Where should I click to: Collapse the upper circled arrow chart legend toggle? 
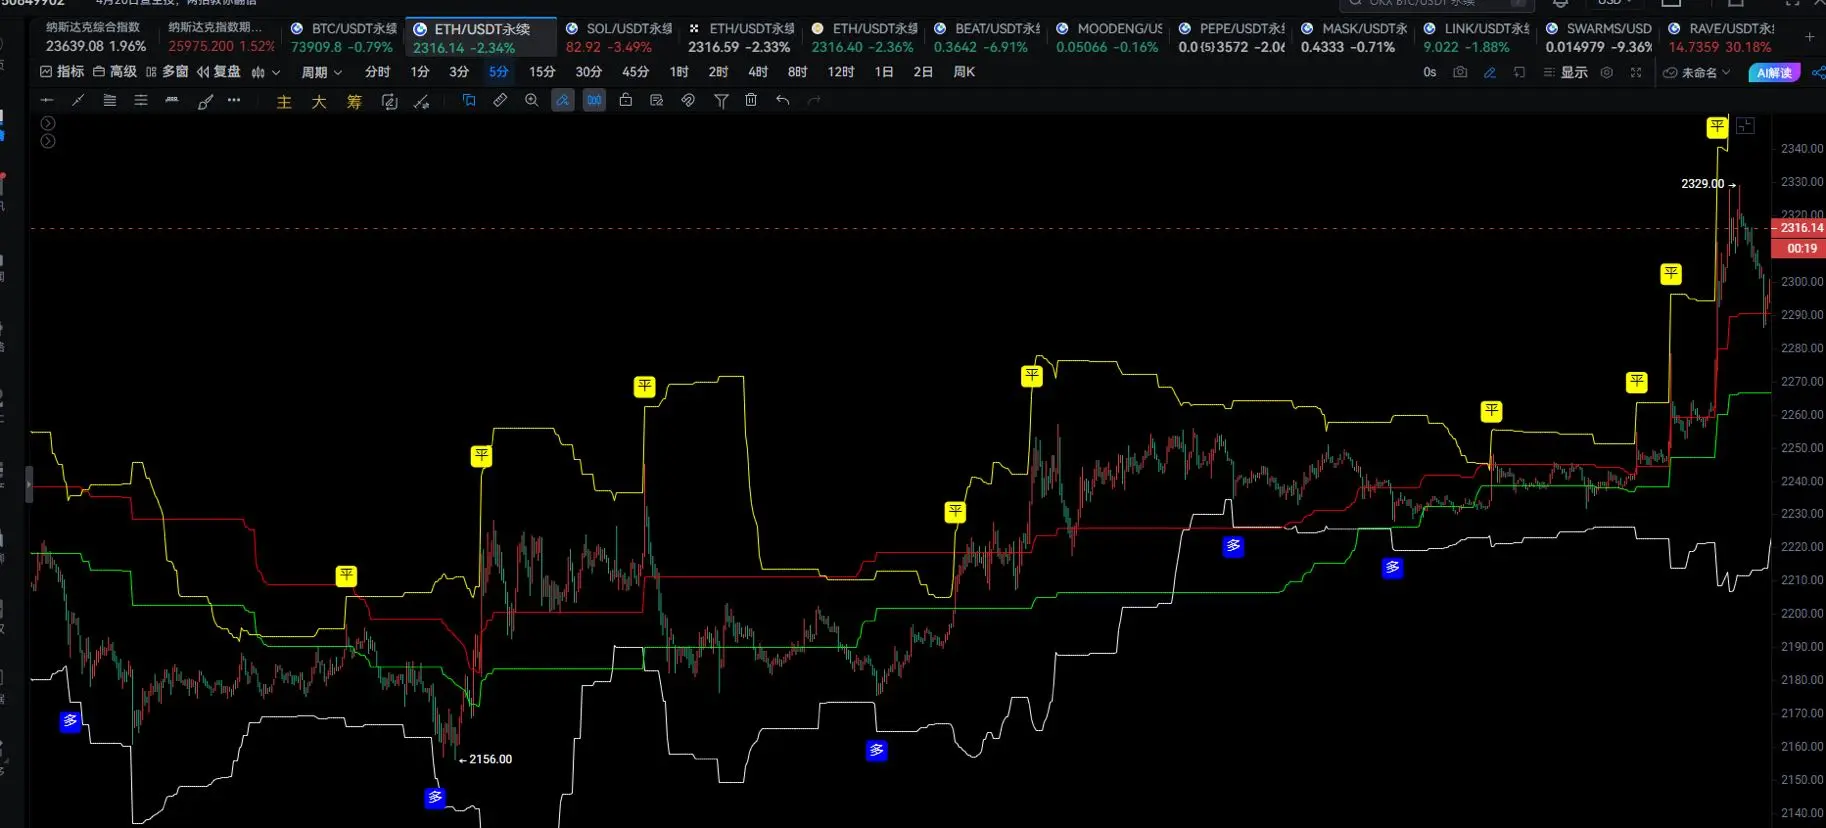pyautogui.click(x=48, y=123)
